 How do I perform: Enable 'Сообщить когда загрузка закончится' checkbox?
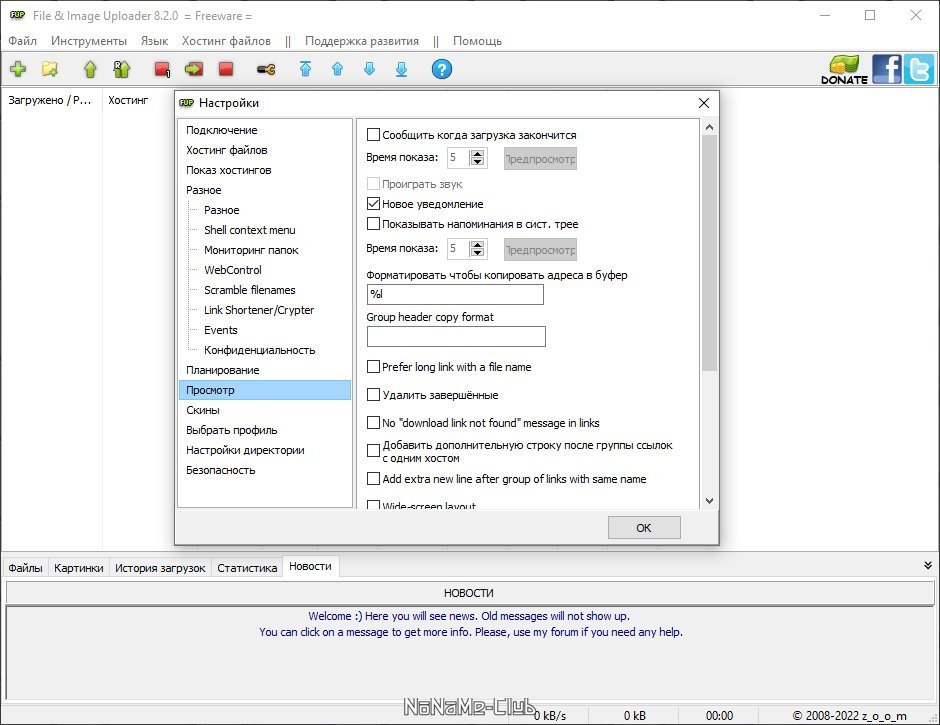click(373, 134)
